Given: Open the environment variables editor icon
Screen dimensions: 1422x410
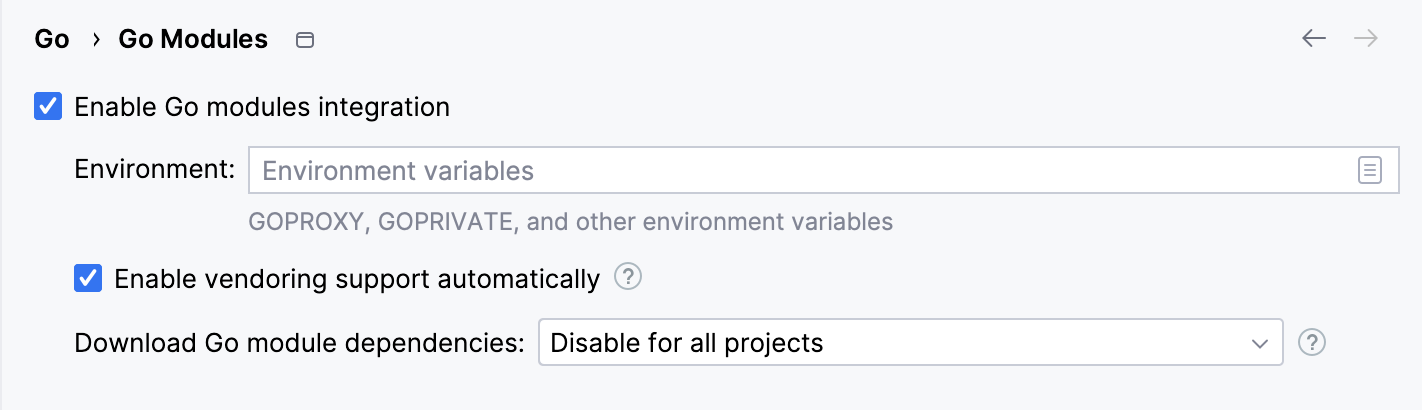Looking at the screenshot, I should [1369, 171].
